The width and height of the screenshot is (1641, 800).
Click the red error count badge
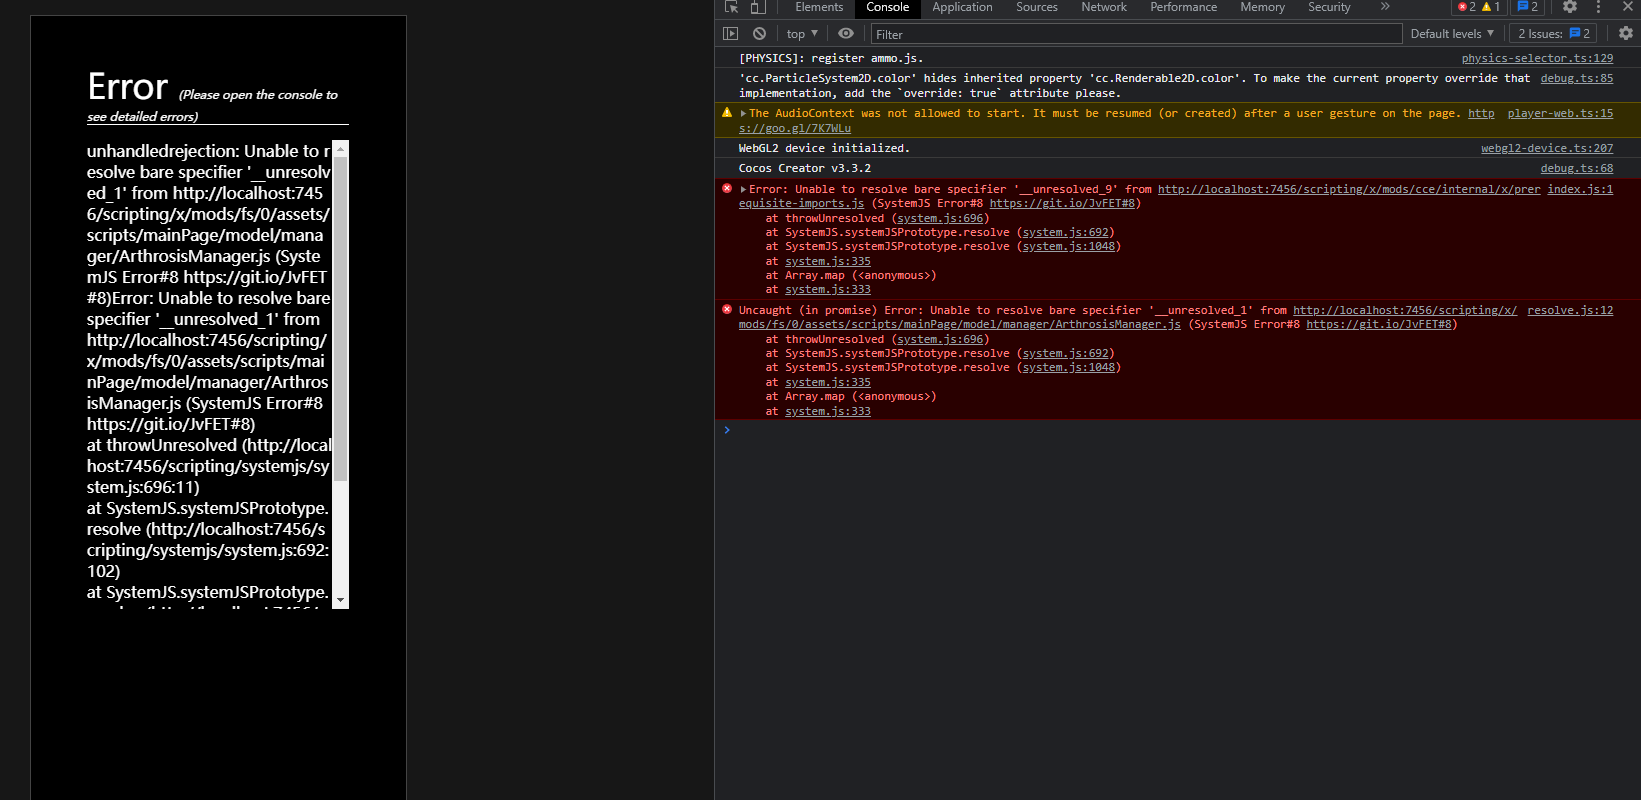tap(1466, 7)
